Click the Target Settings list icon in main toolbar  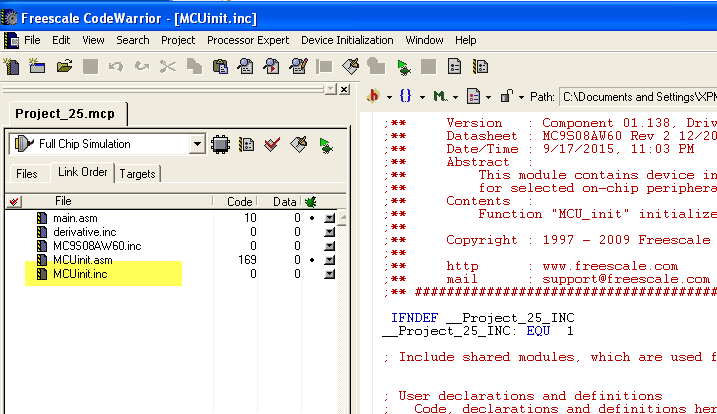[x=454, y=67]
